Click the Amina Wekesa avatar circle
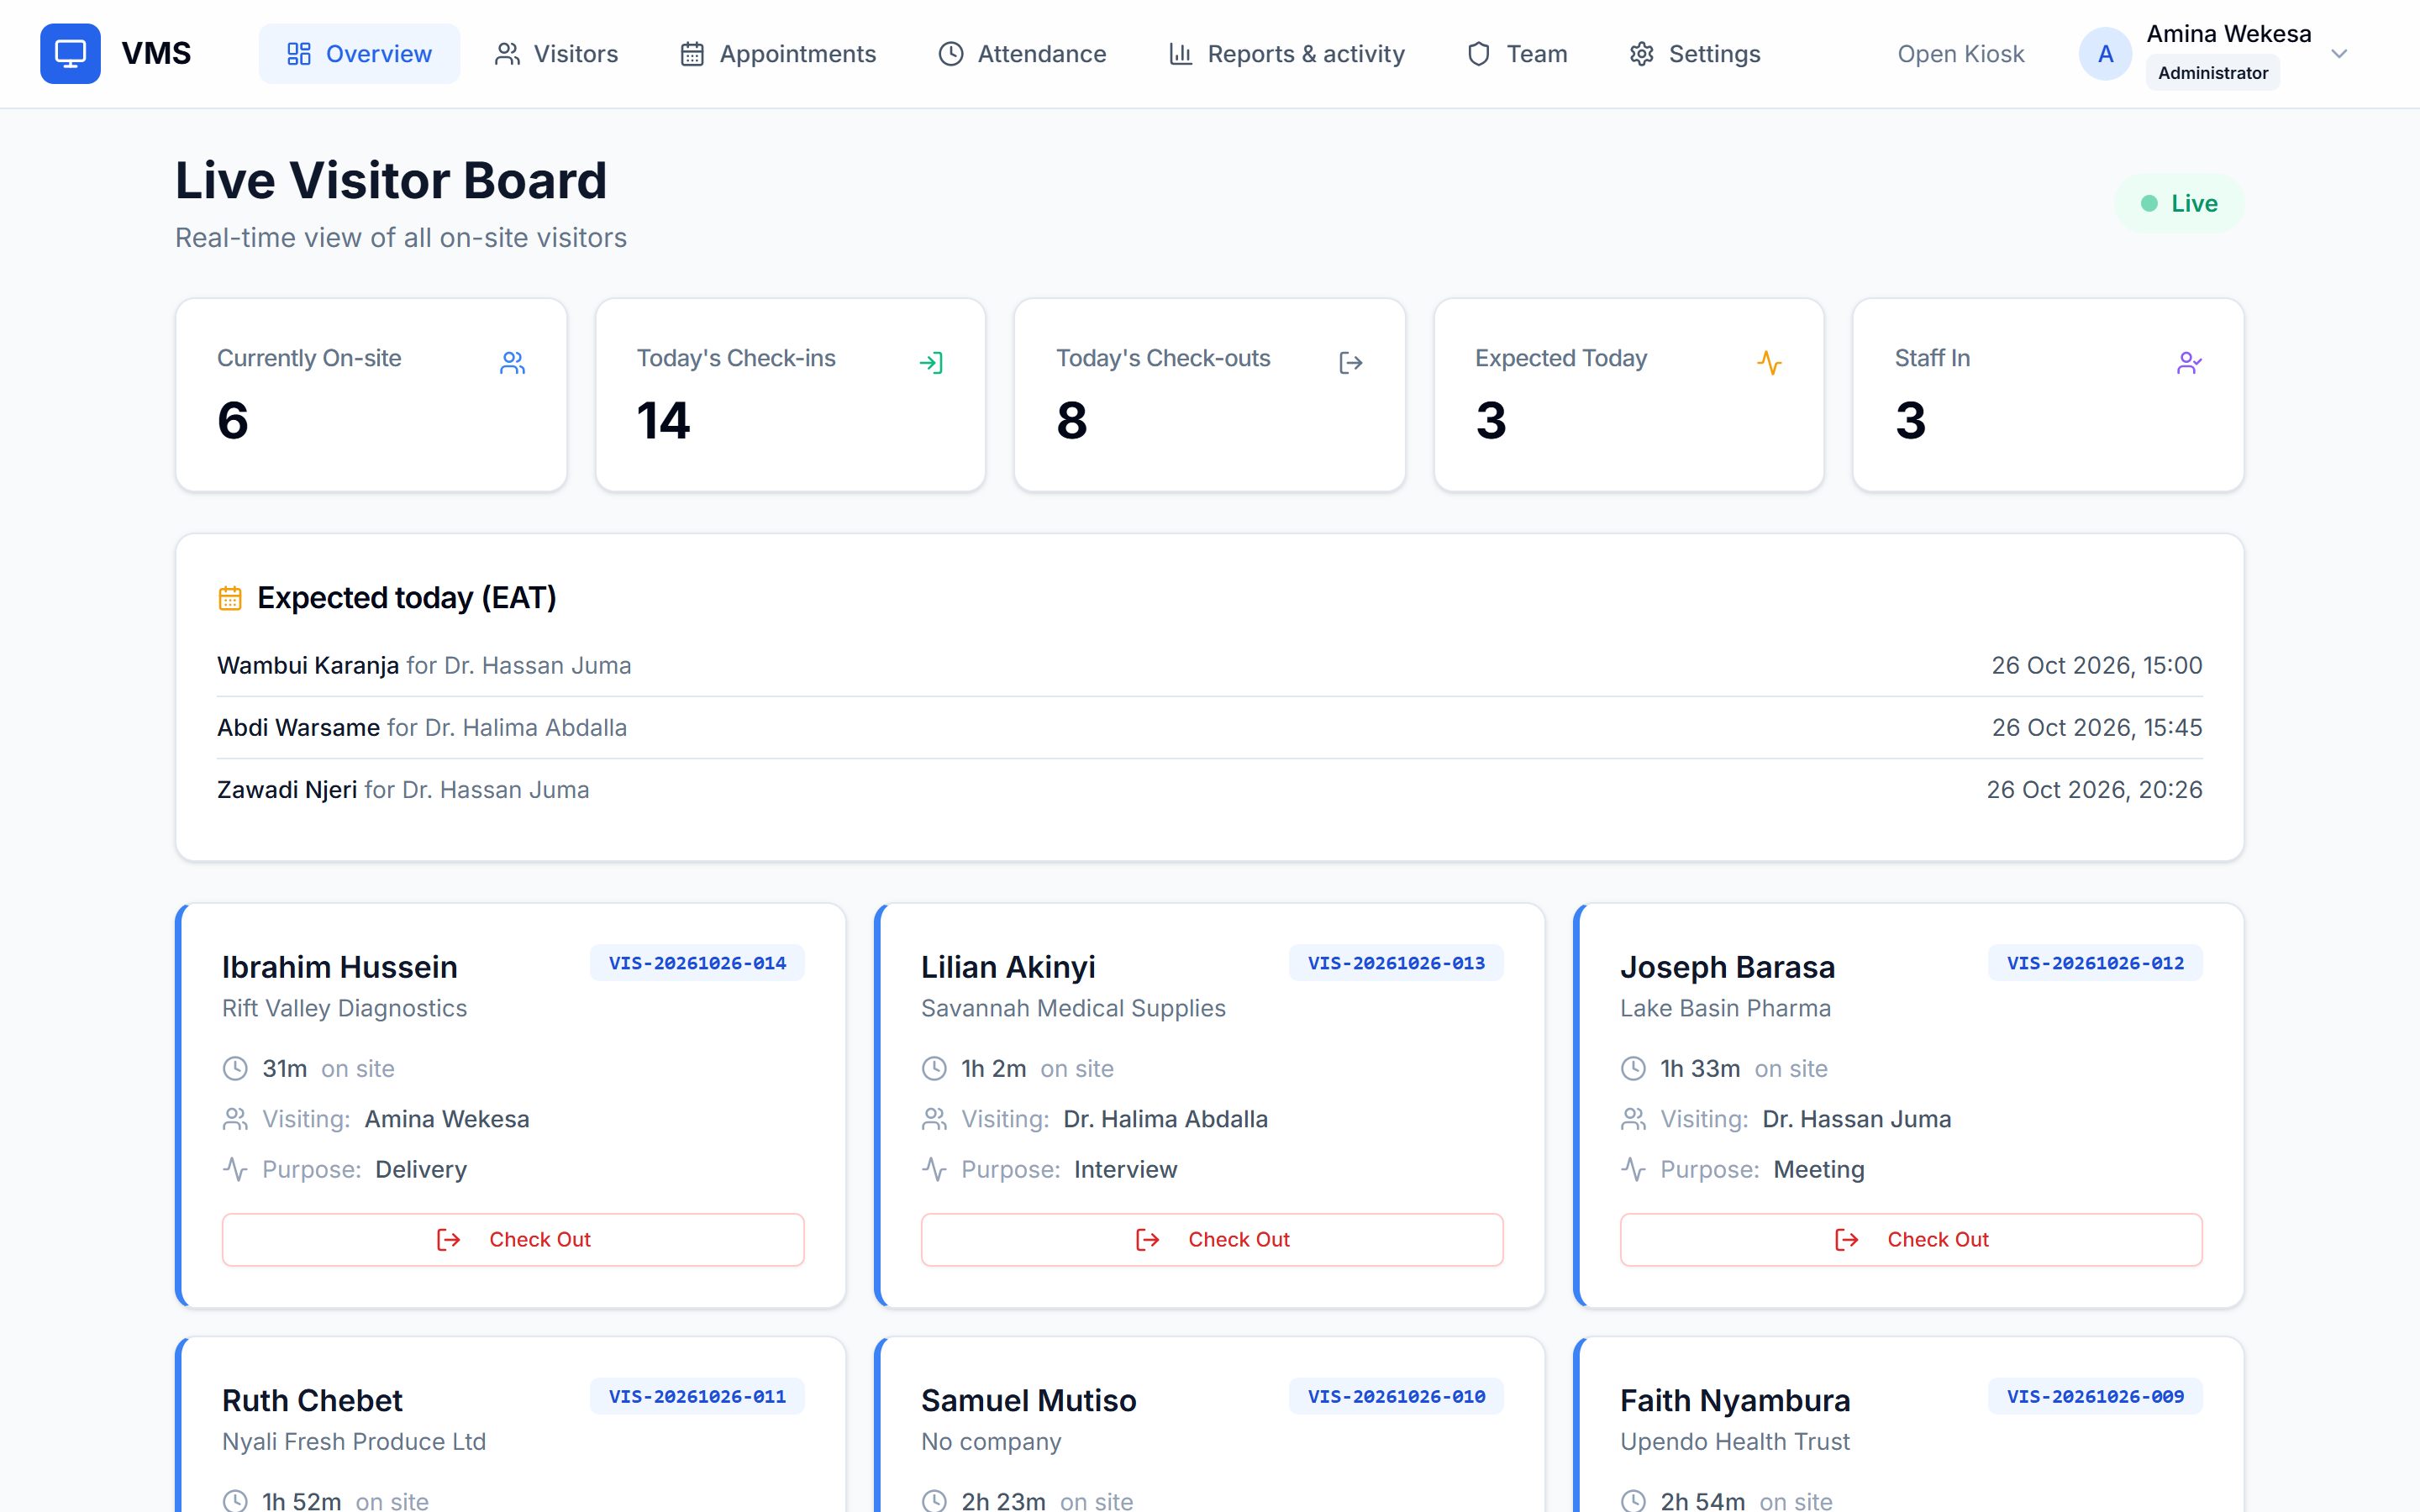The height and width of the screenshot is (1512, 2420). [2105, 54]
